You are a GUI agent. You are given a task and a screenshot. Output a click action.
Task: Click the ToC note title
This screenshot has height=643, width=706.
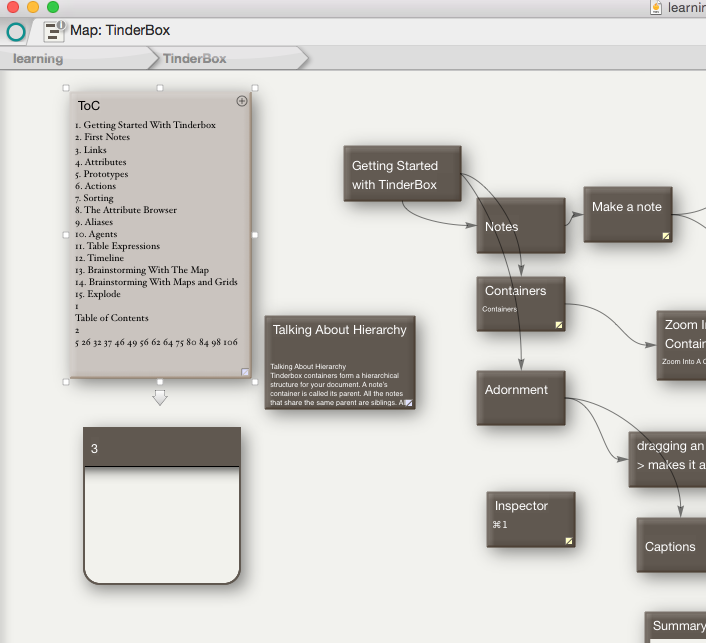[x=89, y=106]
